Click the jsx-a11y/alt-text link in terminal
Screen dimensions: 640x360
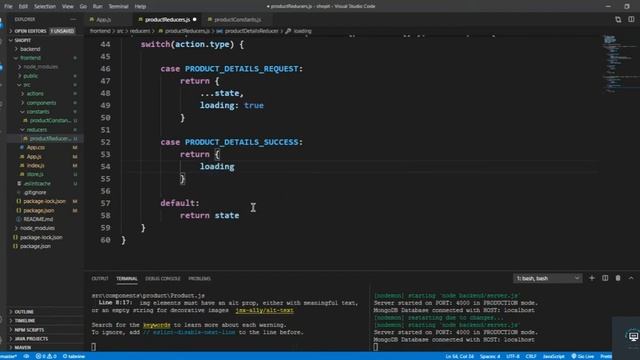[x=264, y=311]
